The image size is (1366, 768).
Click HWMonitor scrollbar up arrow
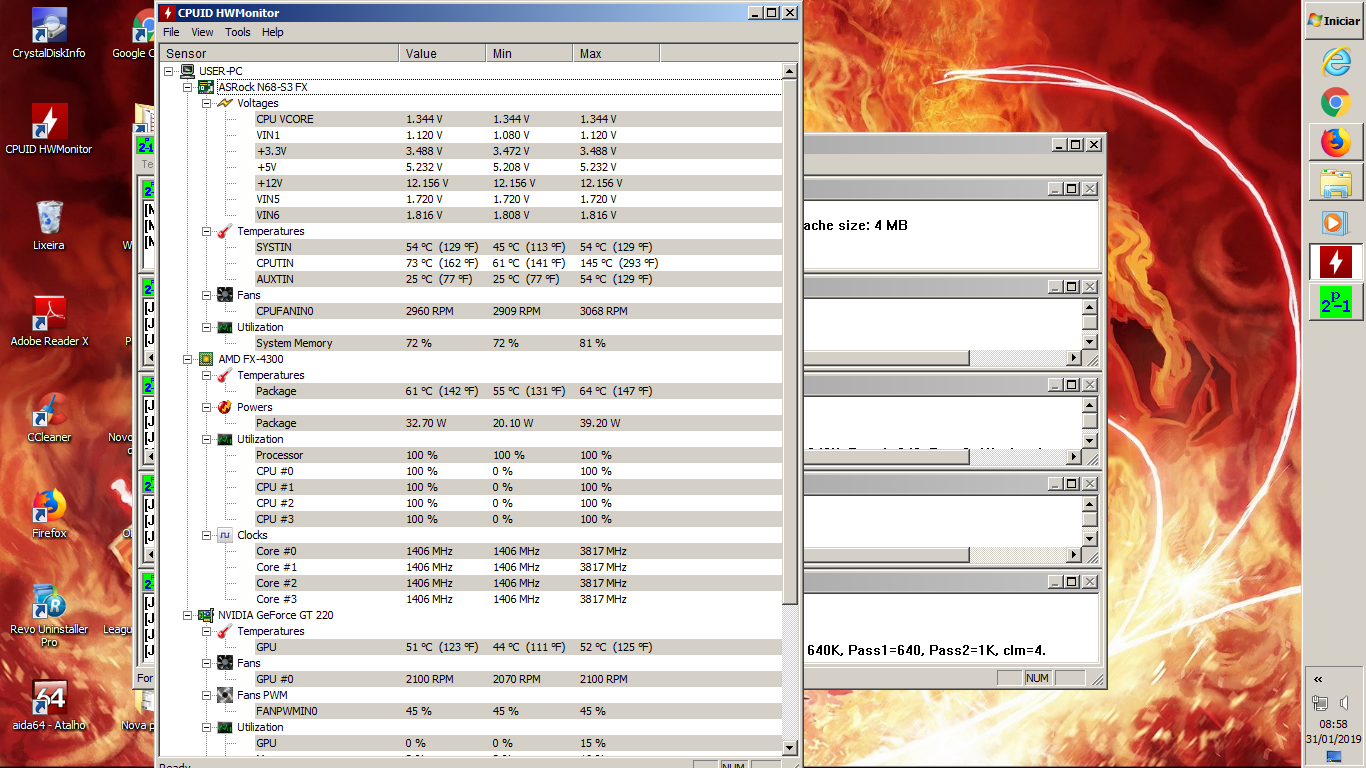(789, 71)
